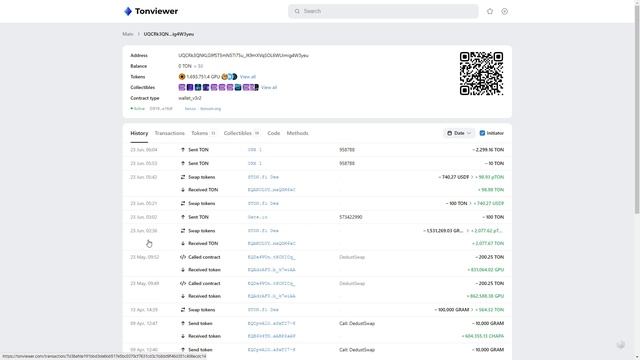Click the received icon on the +862,588.38 GPU row
The width and height of the screenshot is (640, 360).
pyautogui.click(x=183, y=296)
